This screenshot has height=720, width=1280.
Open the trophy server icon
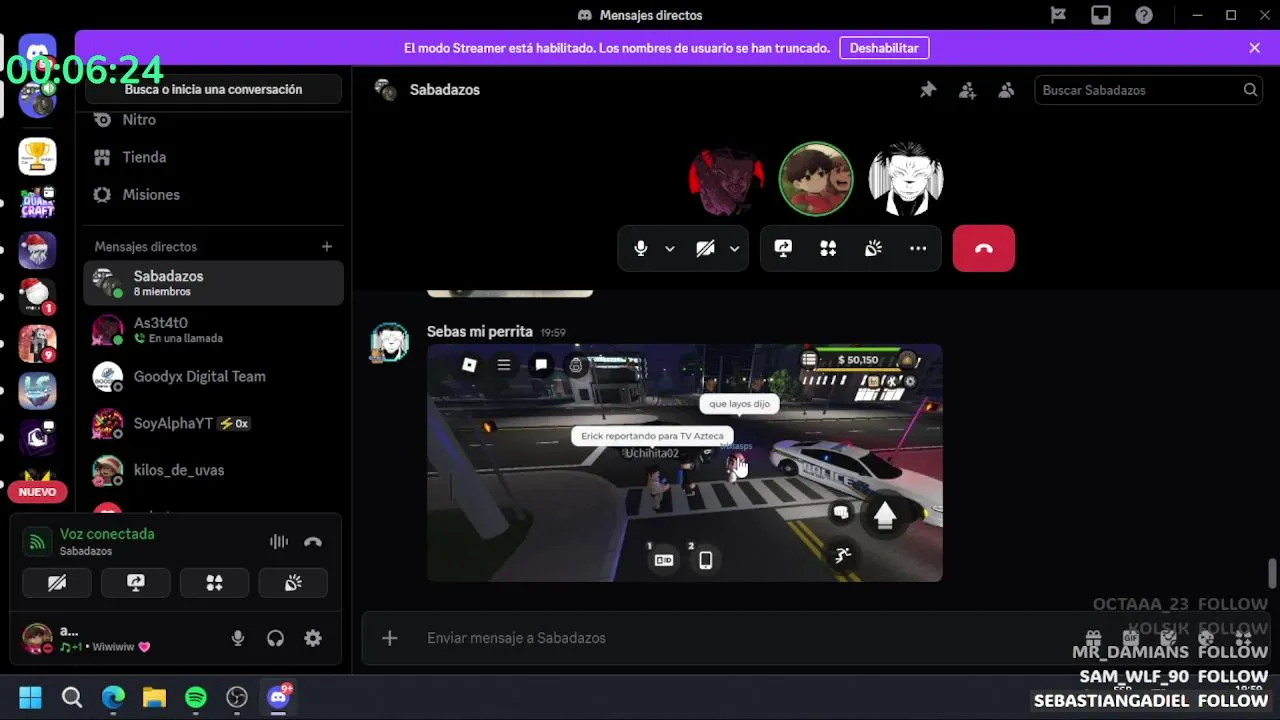click(37, 156)
